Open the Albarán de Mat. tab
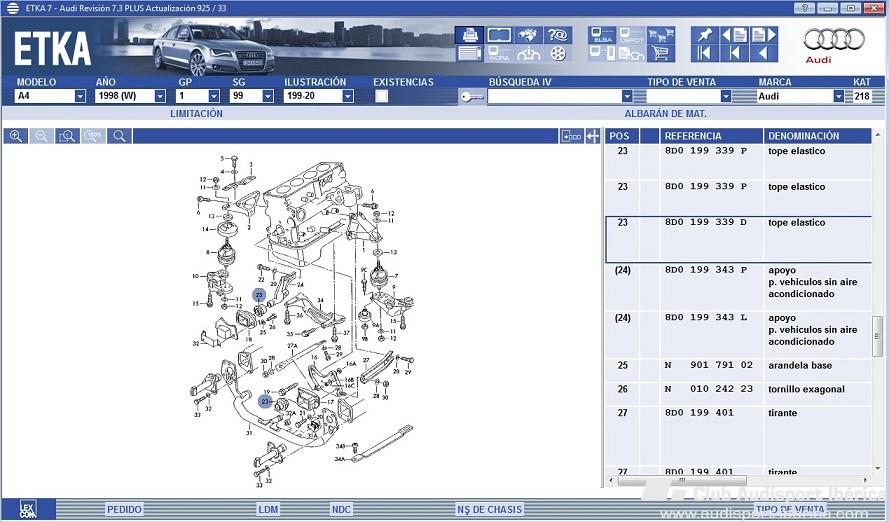This screenshot has width=889, height=522. tap(666, 113)
